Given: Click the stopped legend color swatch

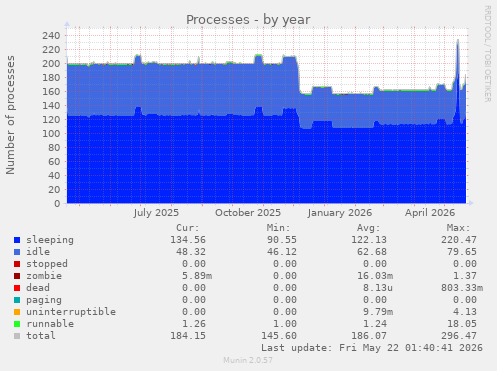Looking at the screenshot, I should (17, 264).
